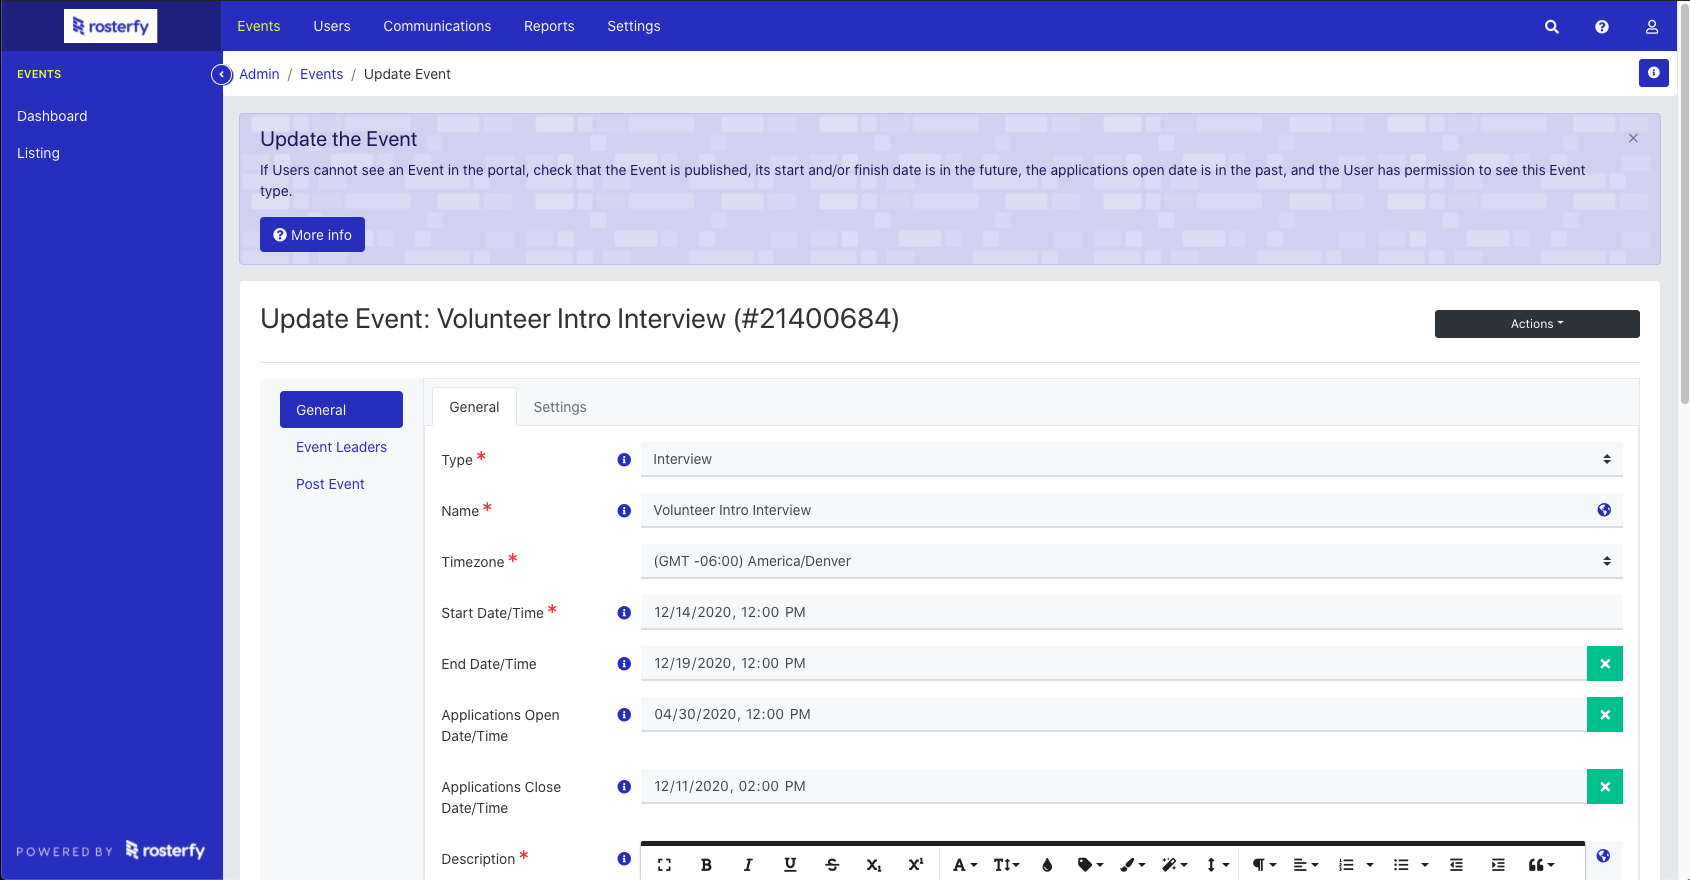Open Listing in the sidebar
The image size is (1690, 880).
coord(38,153)
